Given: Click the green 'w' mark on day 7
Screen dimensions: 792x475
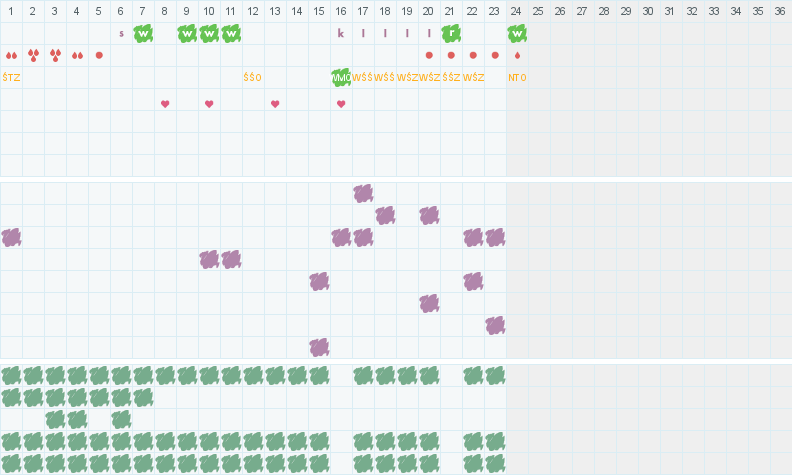Looking at the screenshot, I should [143, 33].
